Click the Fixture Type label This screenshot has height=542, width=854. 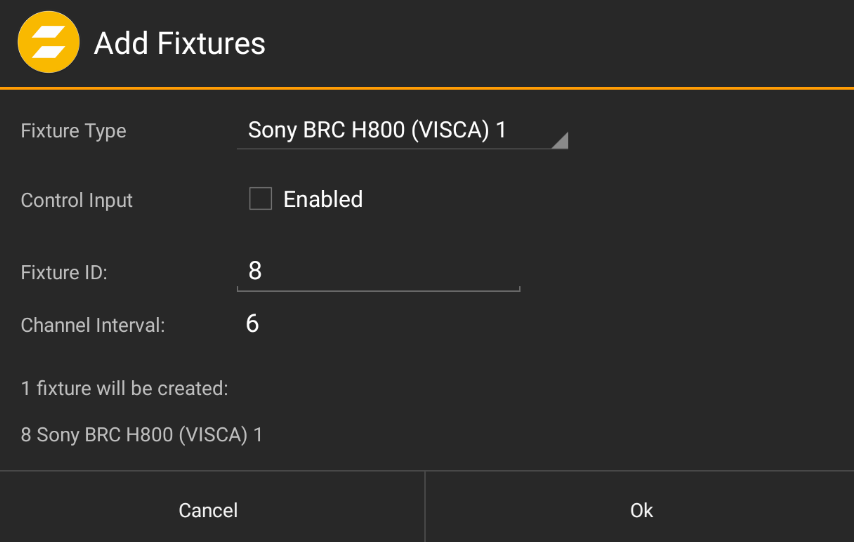coord(73,131)
